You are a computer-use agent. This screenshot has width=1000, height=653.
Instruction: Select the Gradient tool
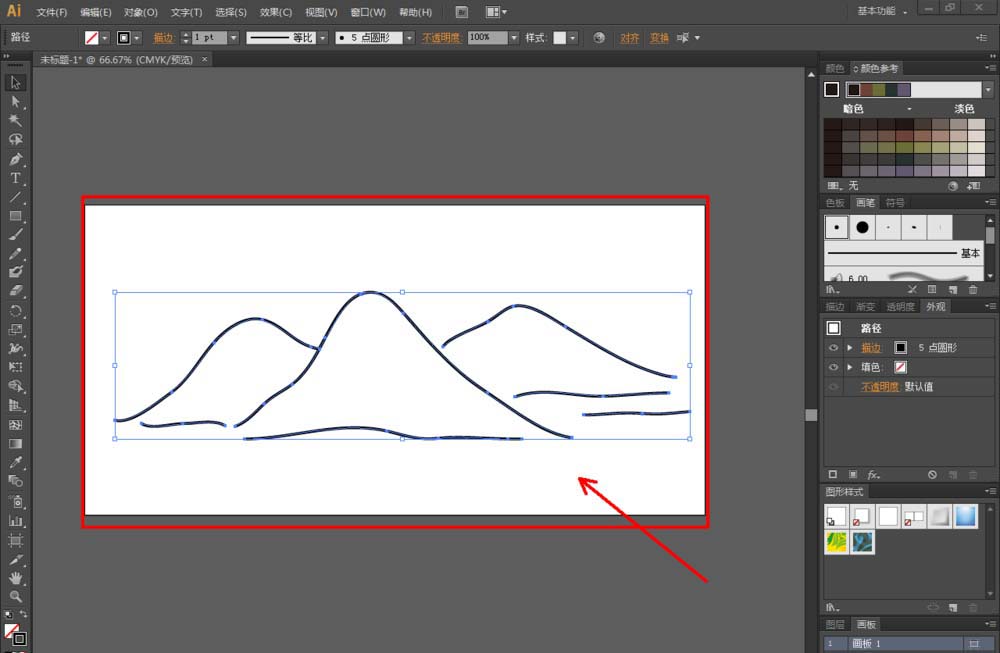coord(15,444)
